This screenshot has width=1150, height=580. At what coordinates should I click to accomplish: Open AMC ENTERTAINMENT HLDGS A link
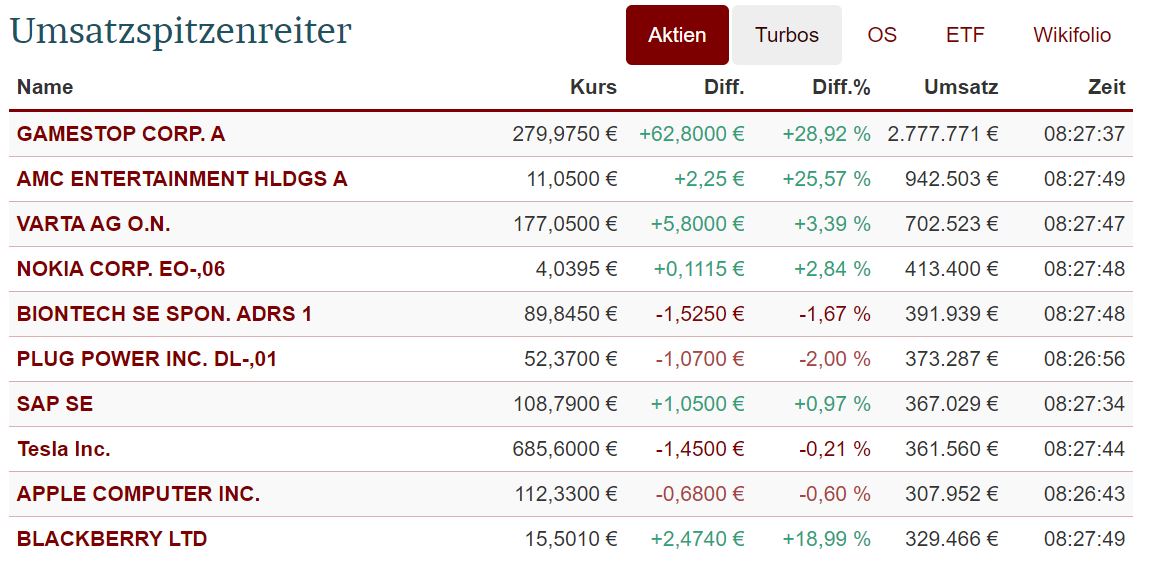tap(182, 179)
